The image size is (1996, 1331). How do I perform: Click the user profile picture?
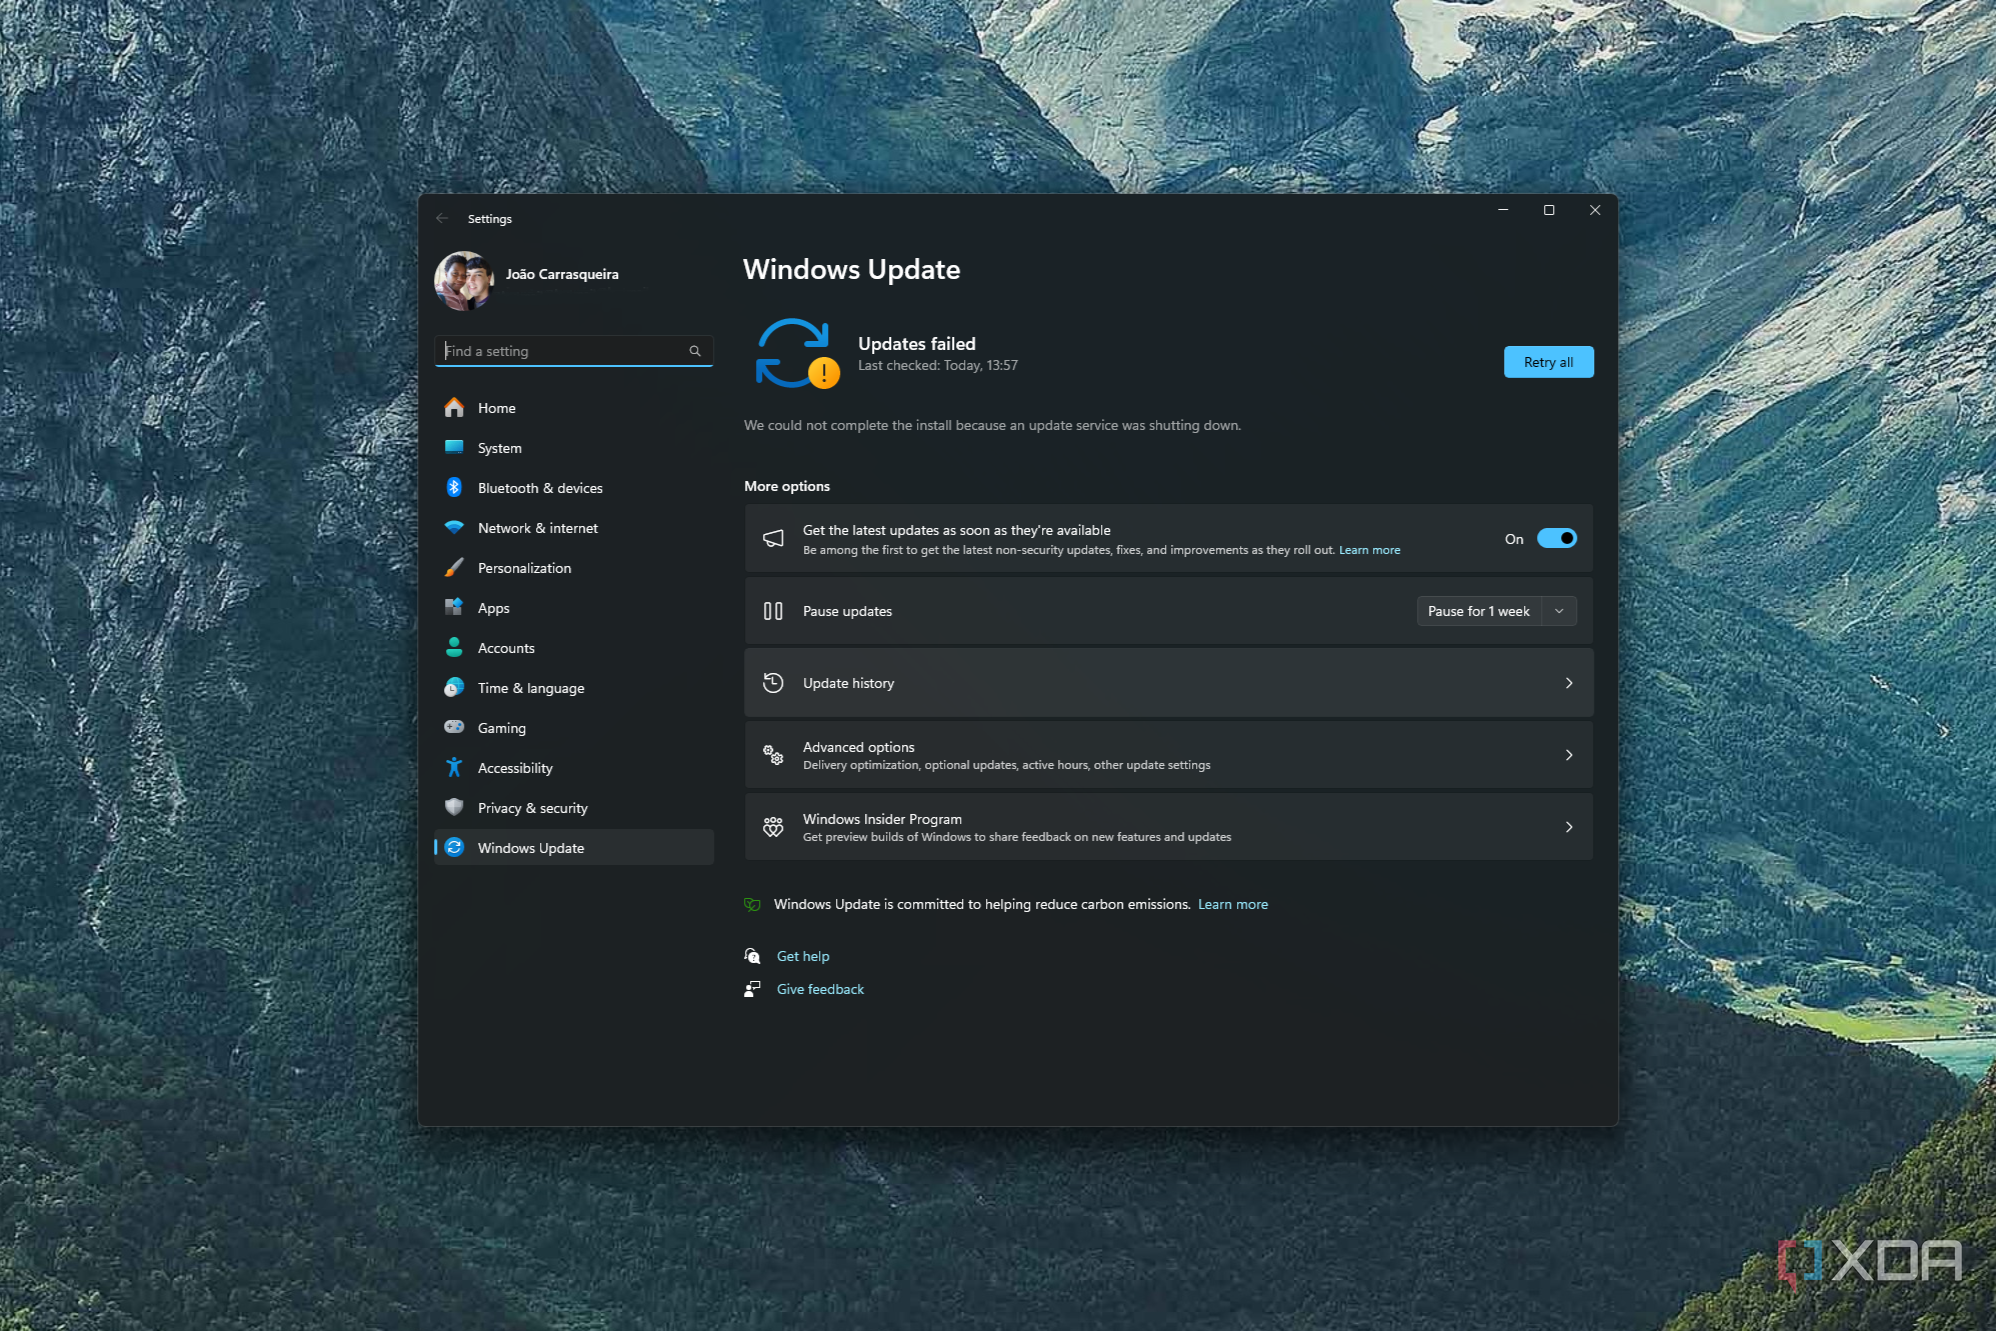coord(464,280)
